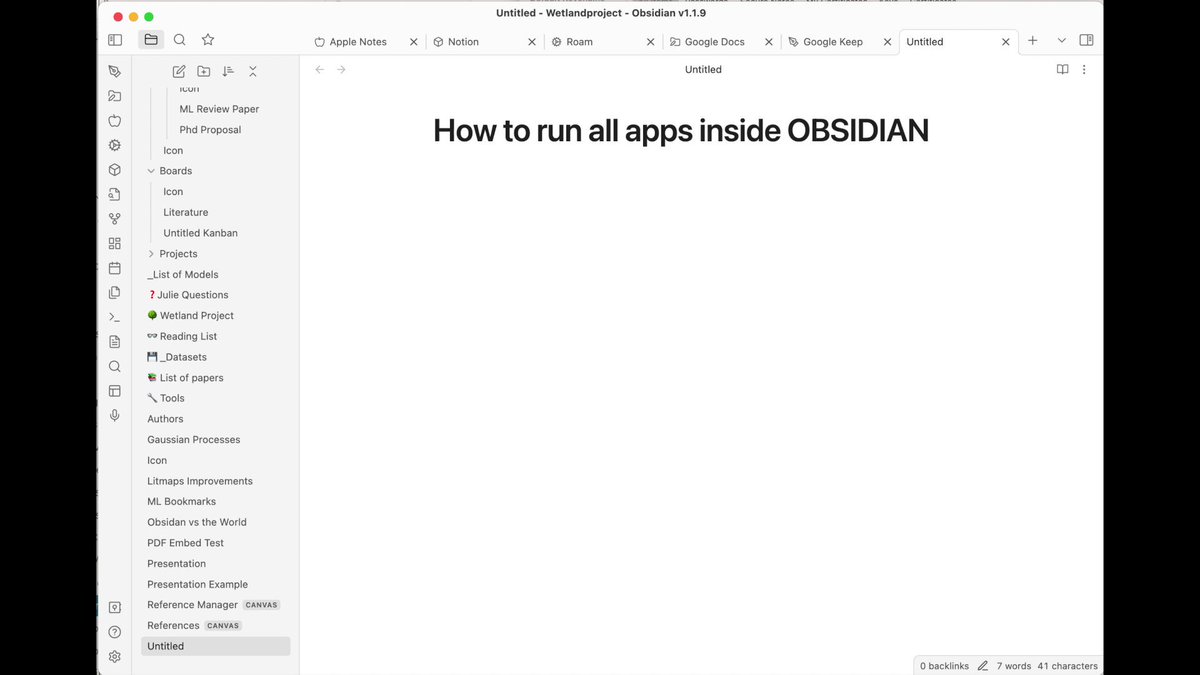Click the magnifier icon in left ribbon
Screen dimensions: 1200x675
[x=115, y=366]
